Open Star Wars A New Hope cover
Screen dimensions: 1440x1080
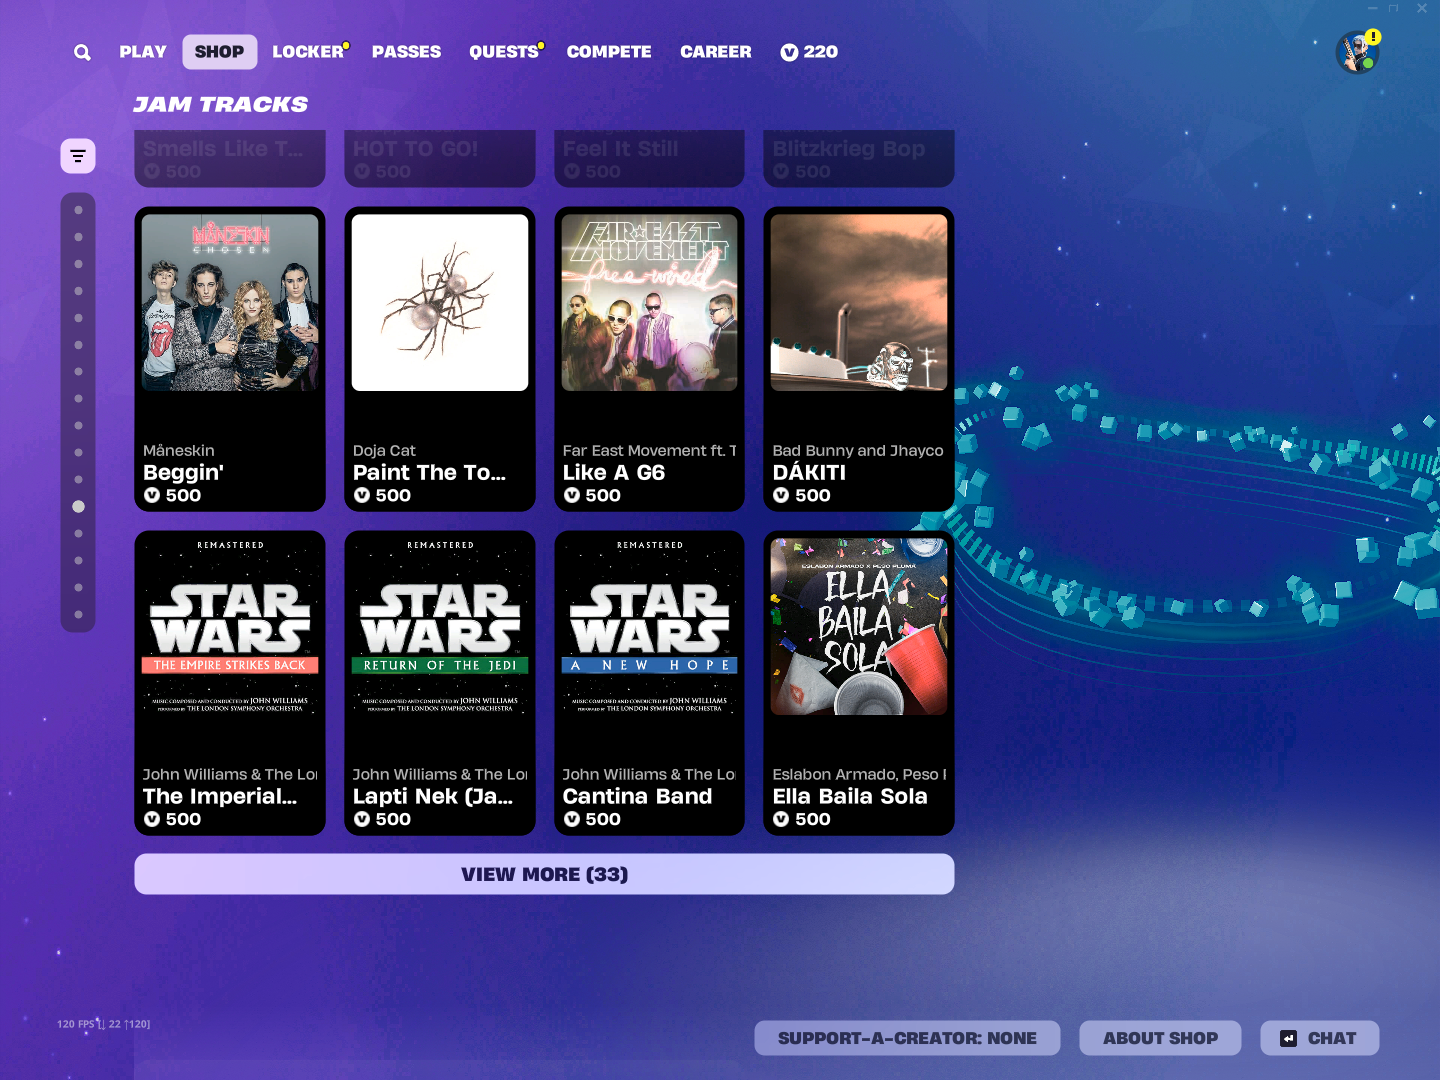point(650,627)
